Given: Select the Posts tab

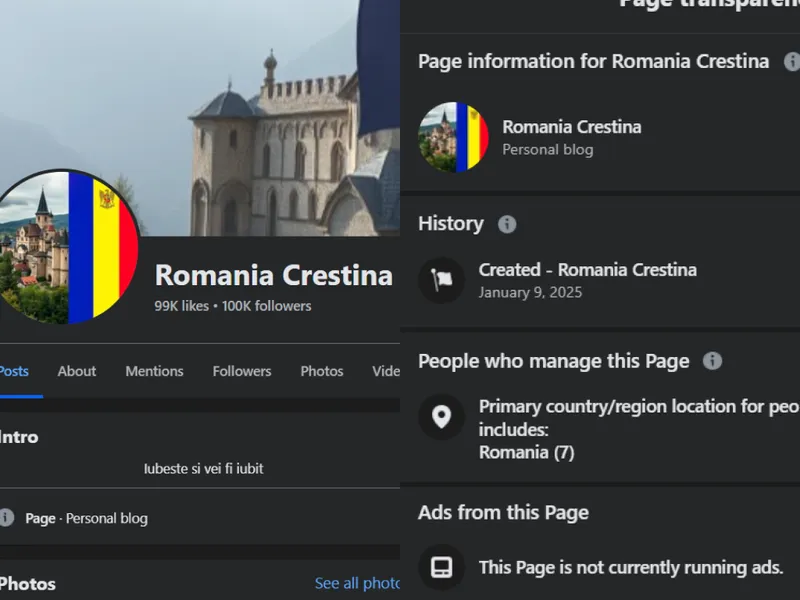Looking at the screenshot, I should tap(14, 371).
